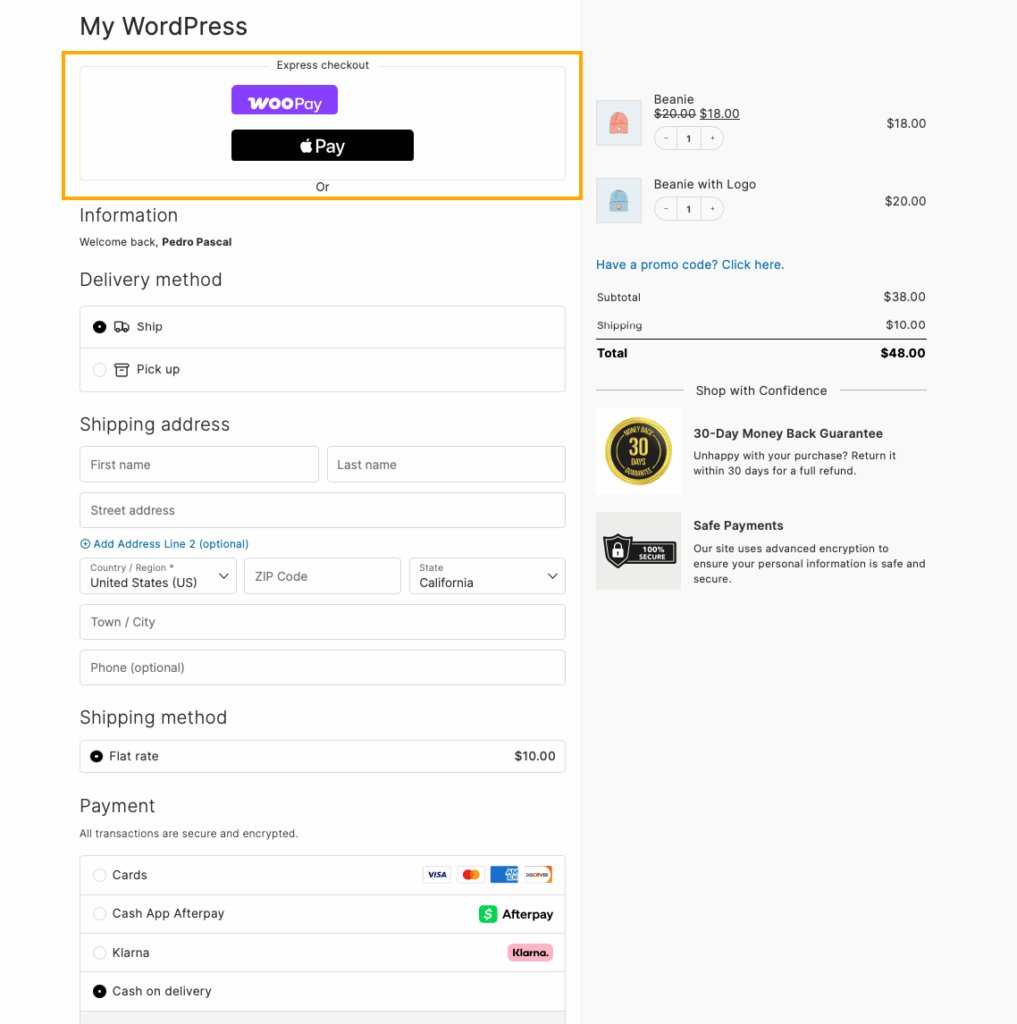
Task: Click the pink Klarna badge
Action: click(530, 953)
